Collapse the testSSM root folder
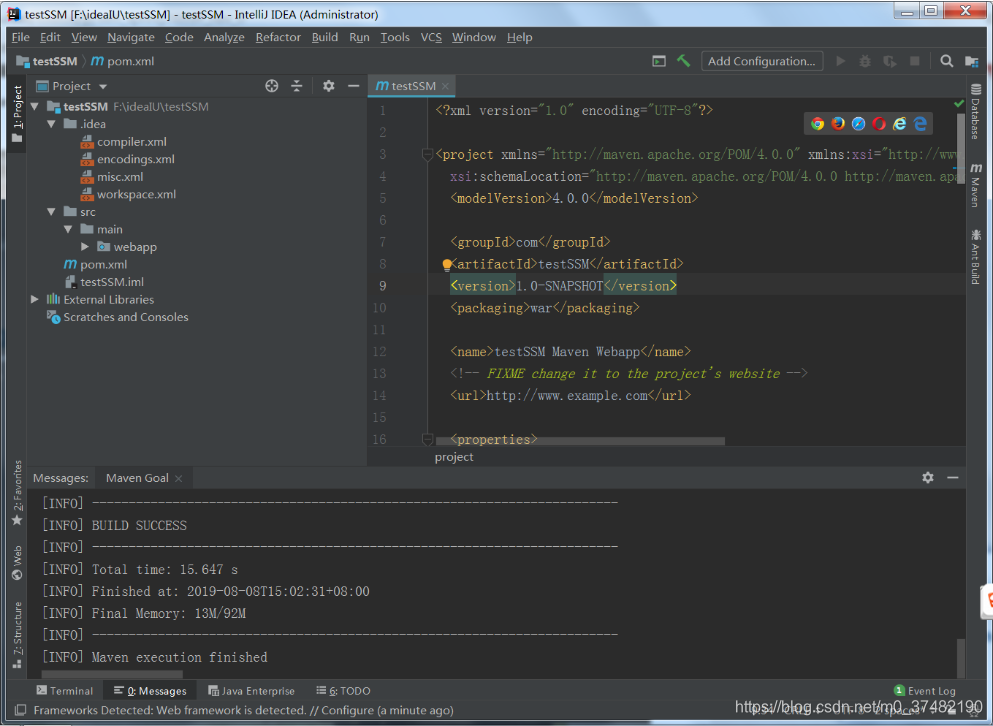This screenshot has height=726, width=993. coord(35,106)
